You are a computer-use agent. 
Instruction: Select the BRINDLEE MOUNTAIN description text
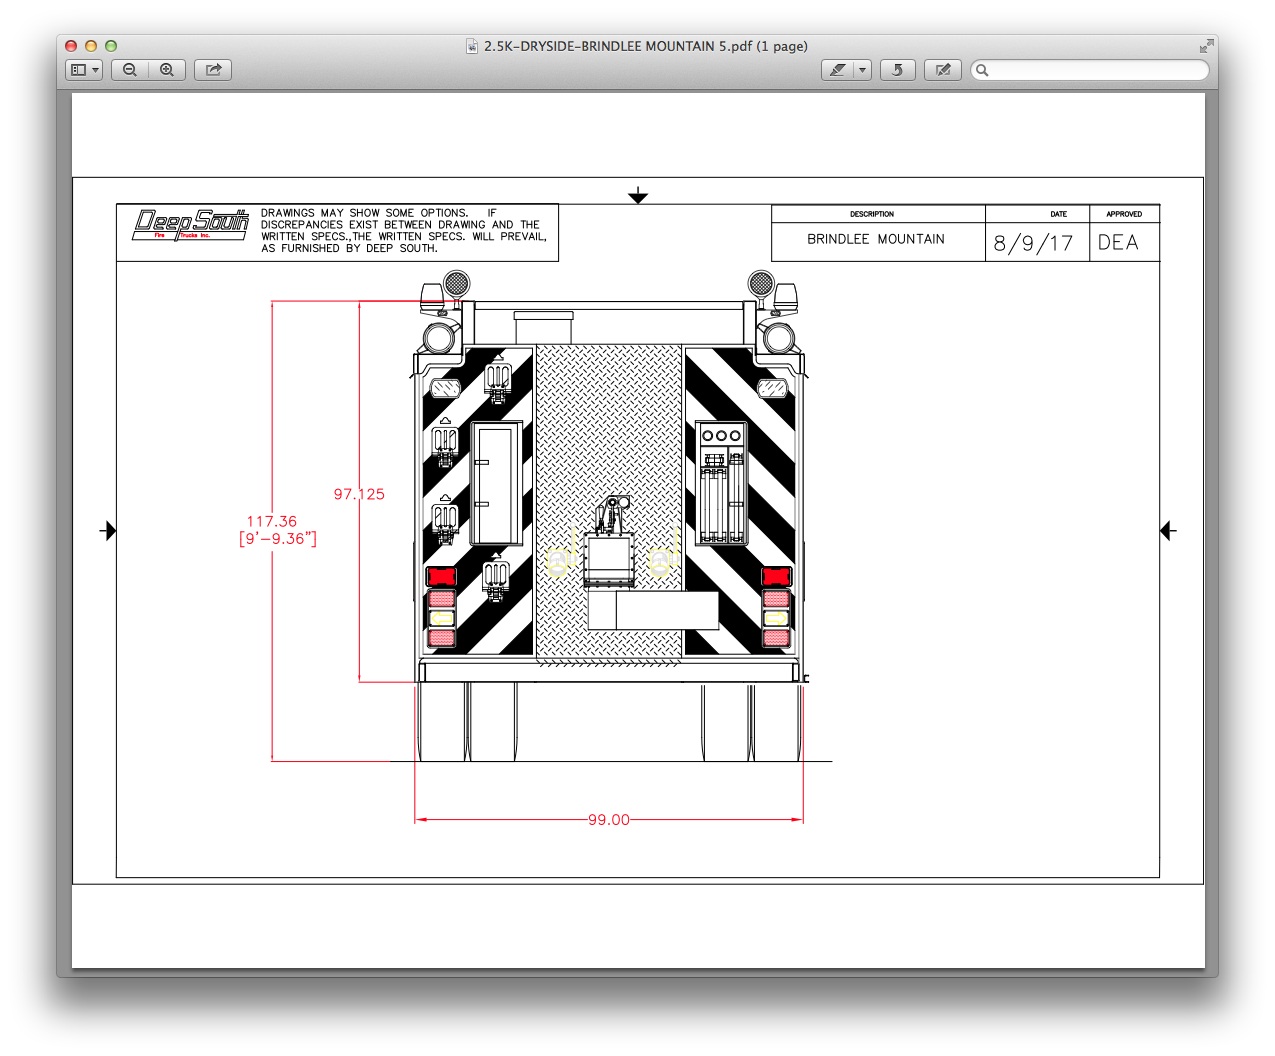coord(876,239)
